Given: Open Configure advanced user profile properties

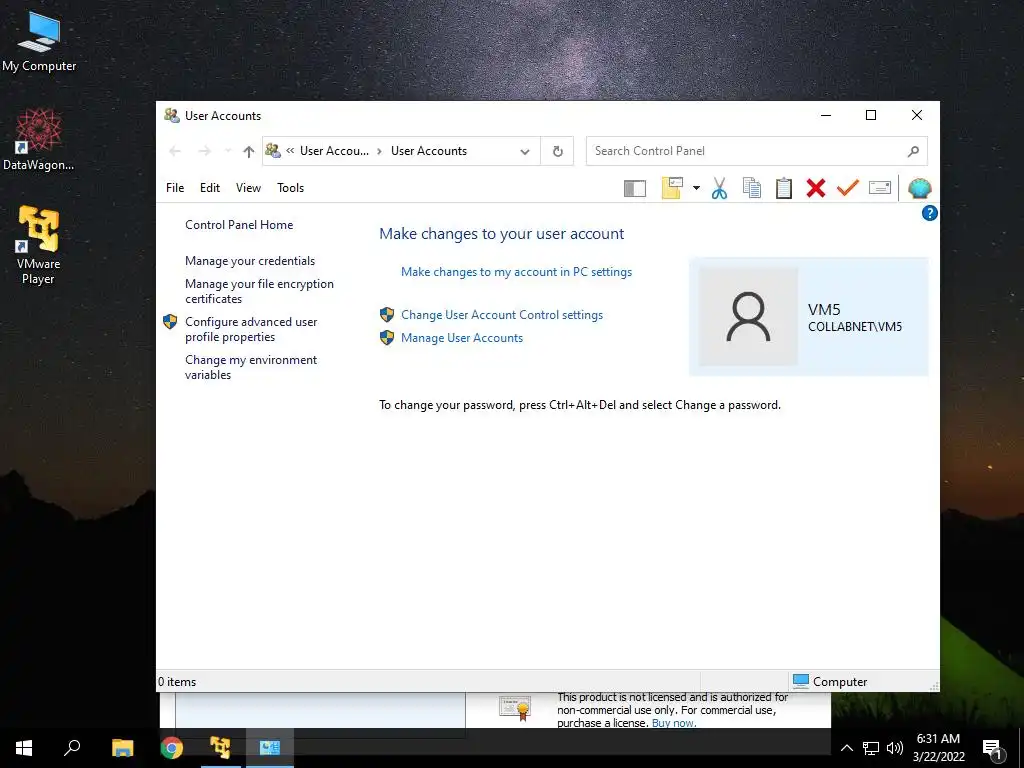Looking at the screenshot, I should pos(251,329).
